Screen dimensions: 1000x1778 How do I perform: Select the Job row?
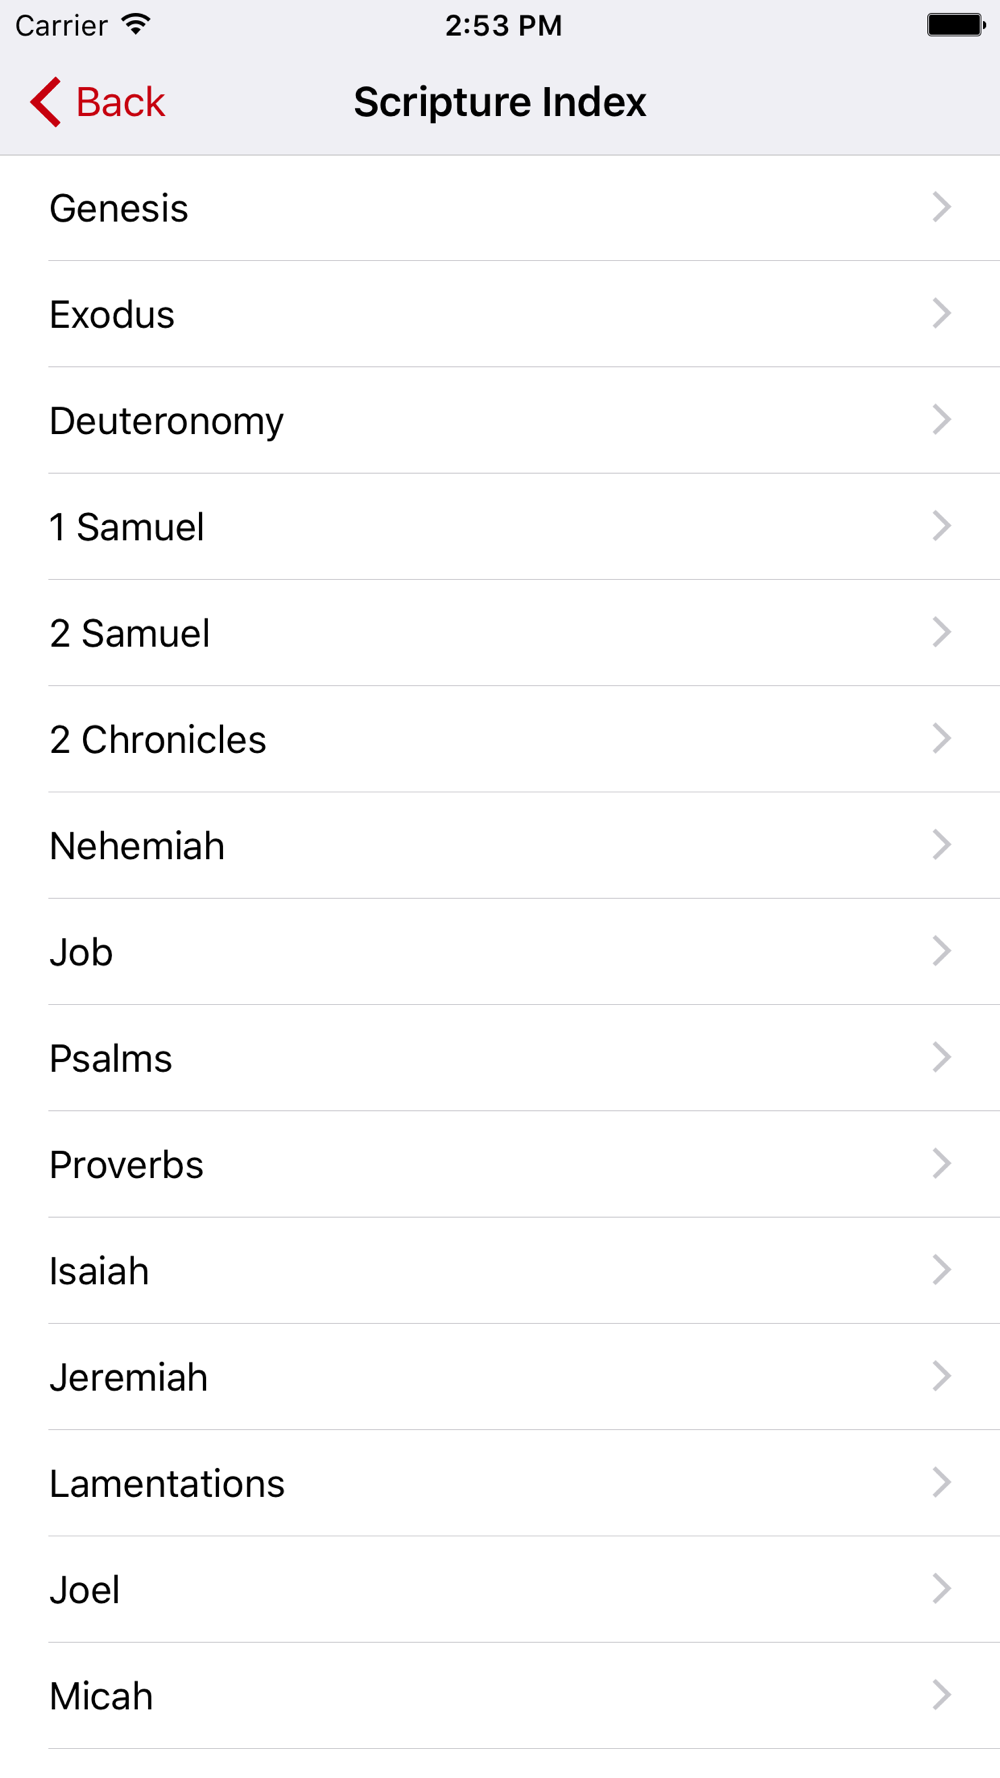pos(500,952)
